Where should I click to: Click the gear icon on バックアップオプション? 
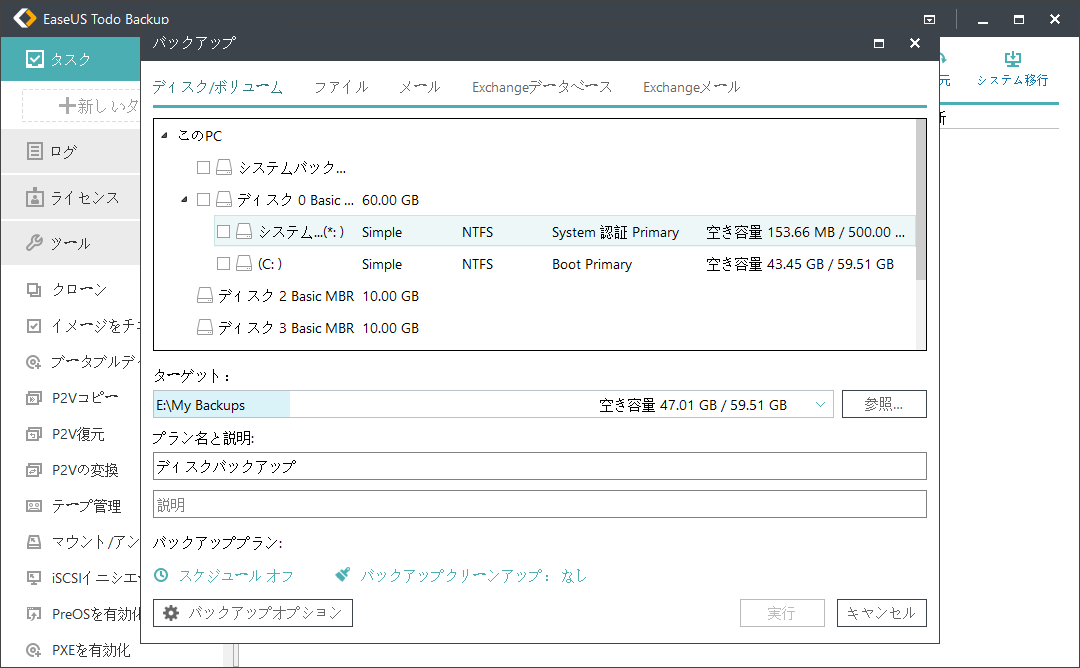point(171,613)
